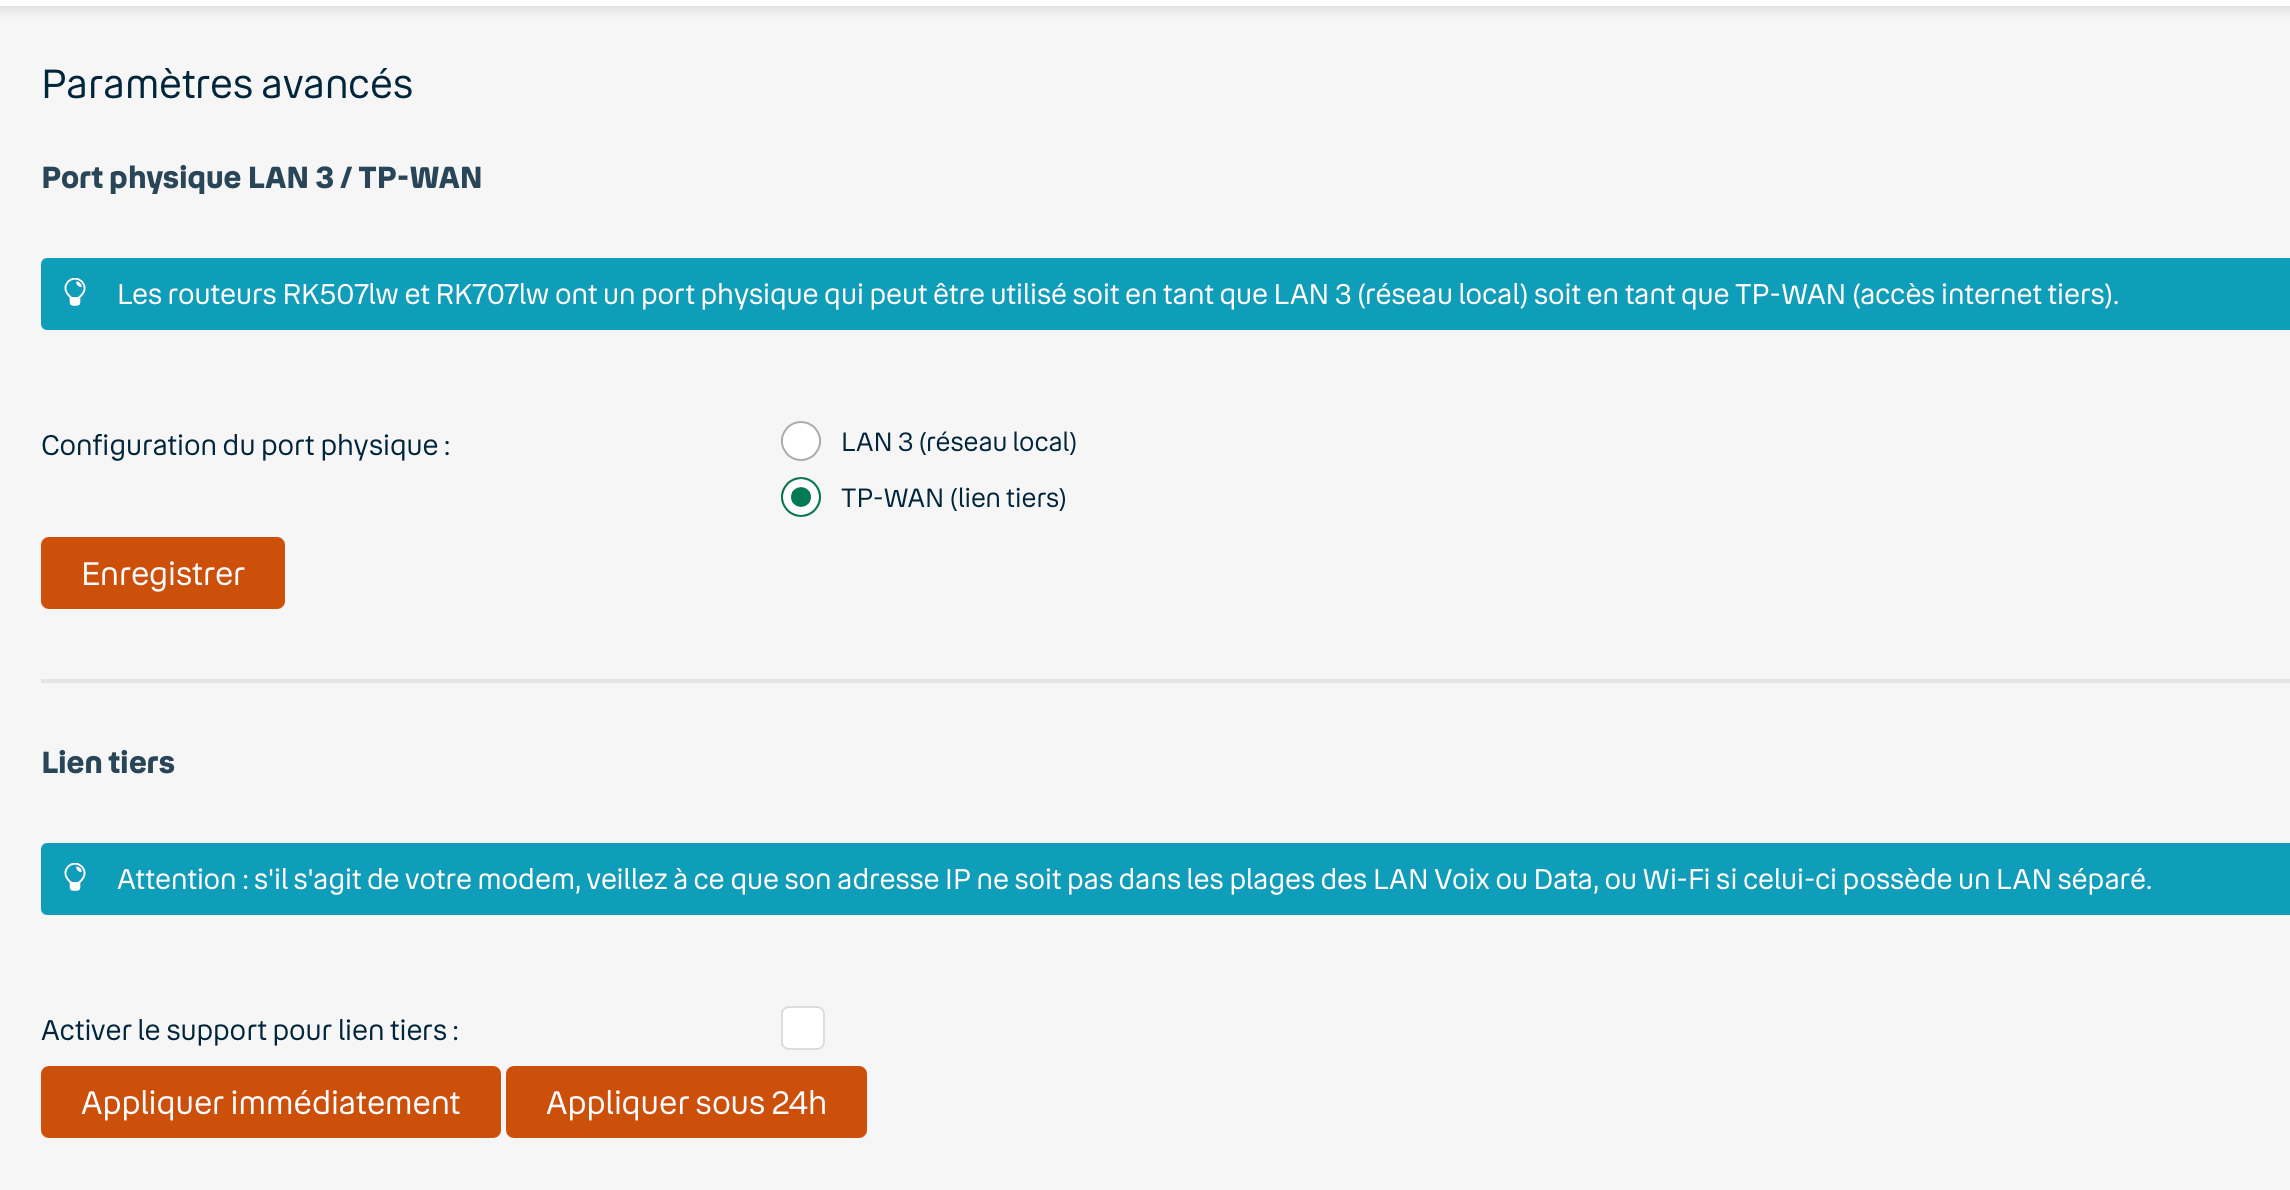Image resolution: width=2290 pixels, height=1190 pixels.
Task: Click the 'Attention' modem IP warning banner text
Action: 1133,879
